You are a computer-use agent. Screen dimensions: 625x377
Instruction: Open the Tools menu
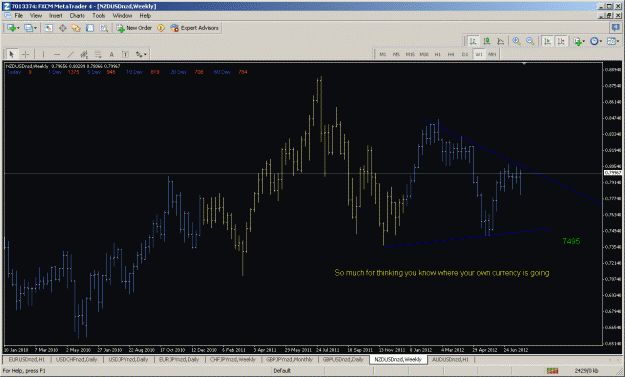(98, 16)
